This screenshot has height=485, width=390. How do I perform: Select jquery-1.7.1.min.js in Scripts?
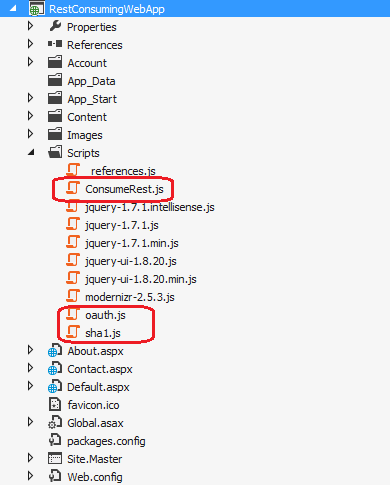coord(132,243)
